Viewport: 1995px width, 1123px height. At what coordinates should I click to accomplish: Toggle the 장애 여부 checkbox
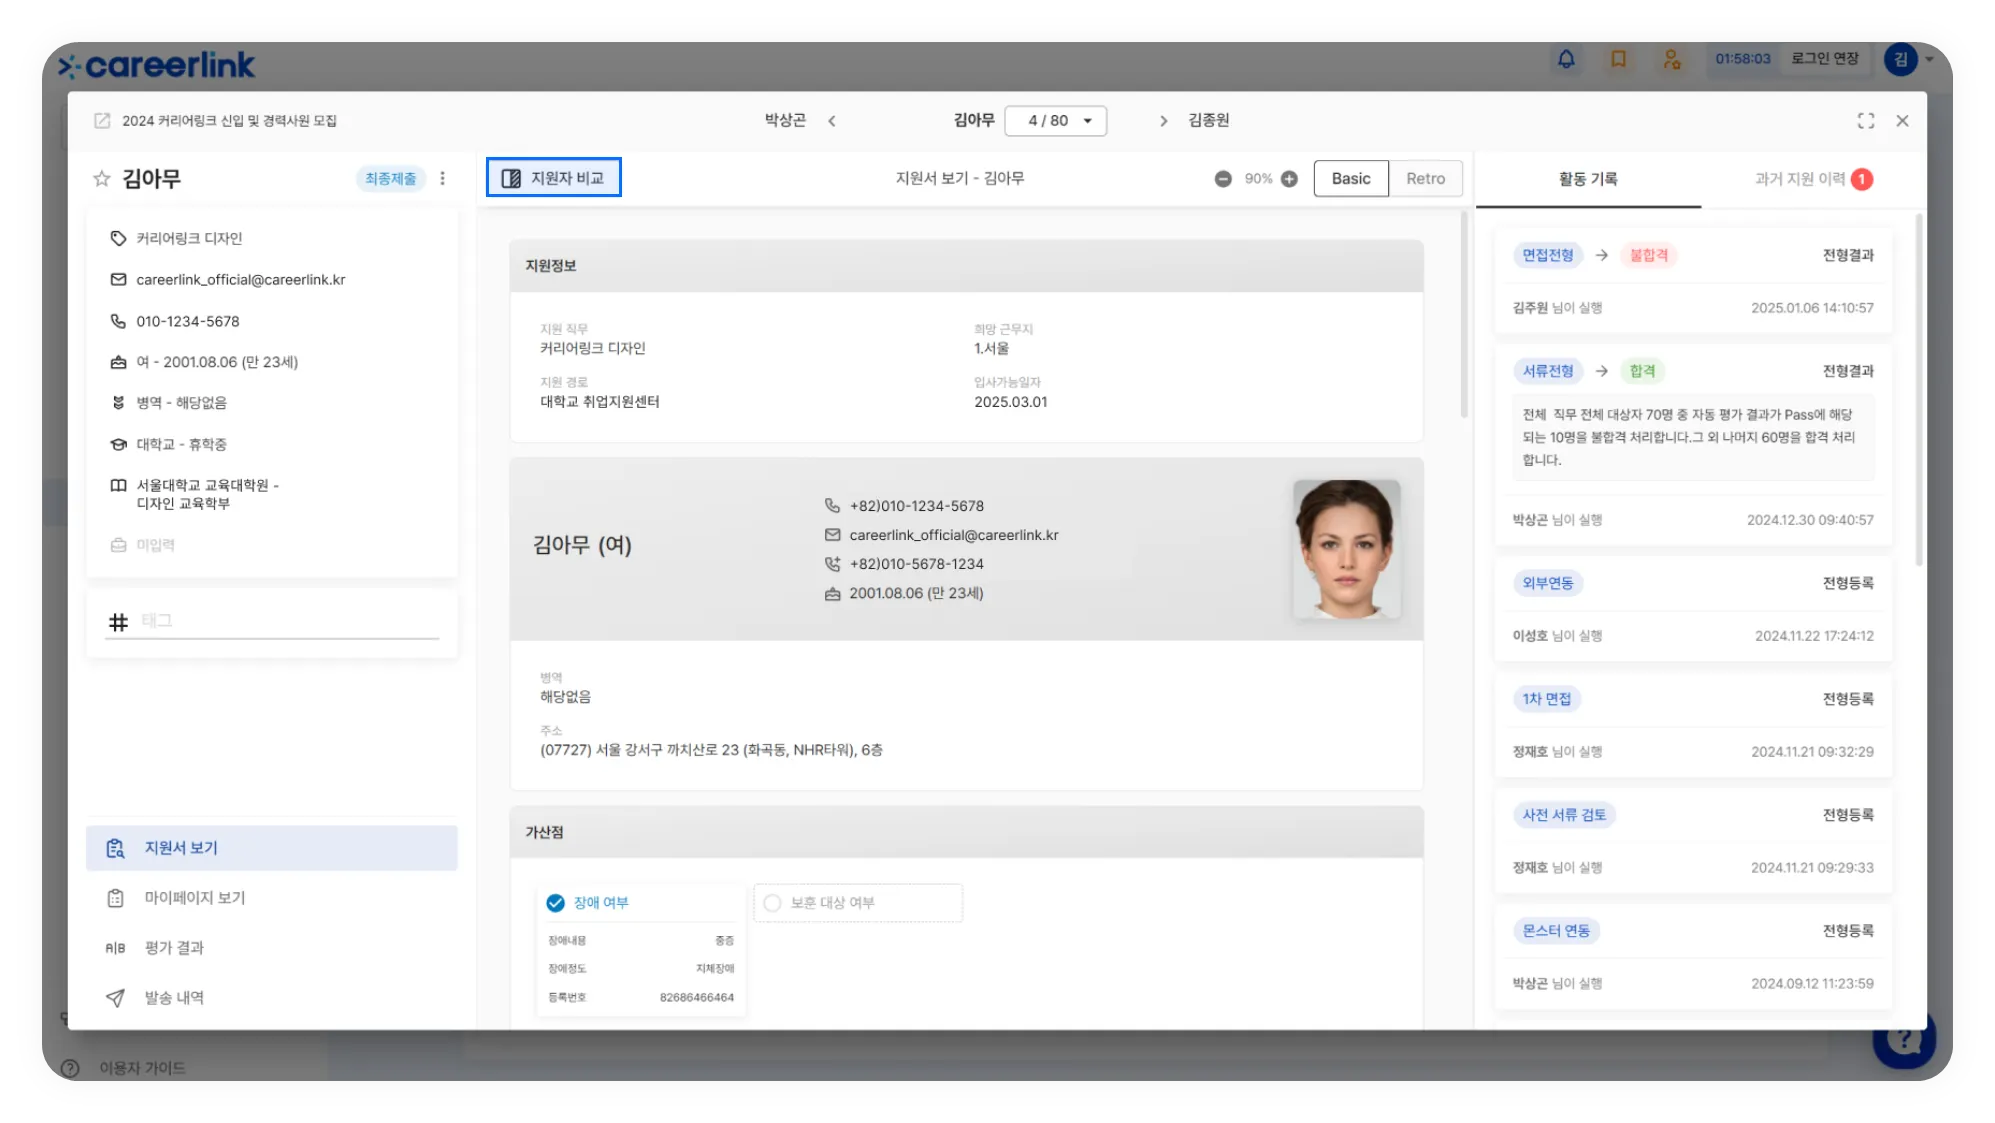(x=556, y=903)
